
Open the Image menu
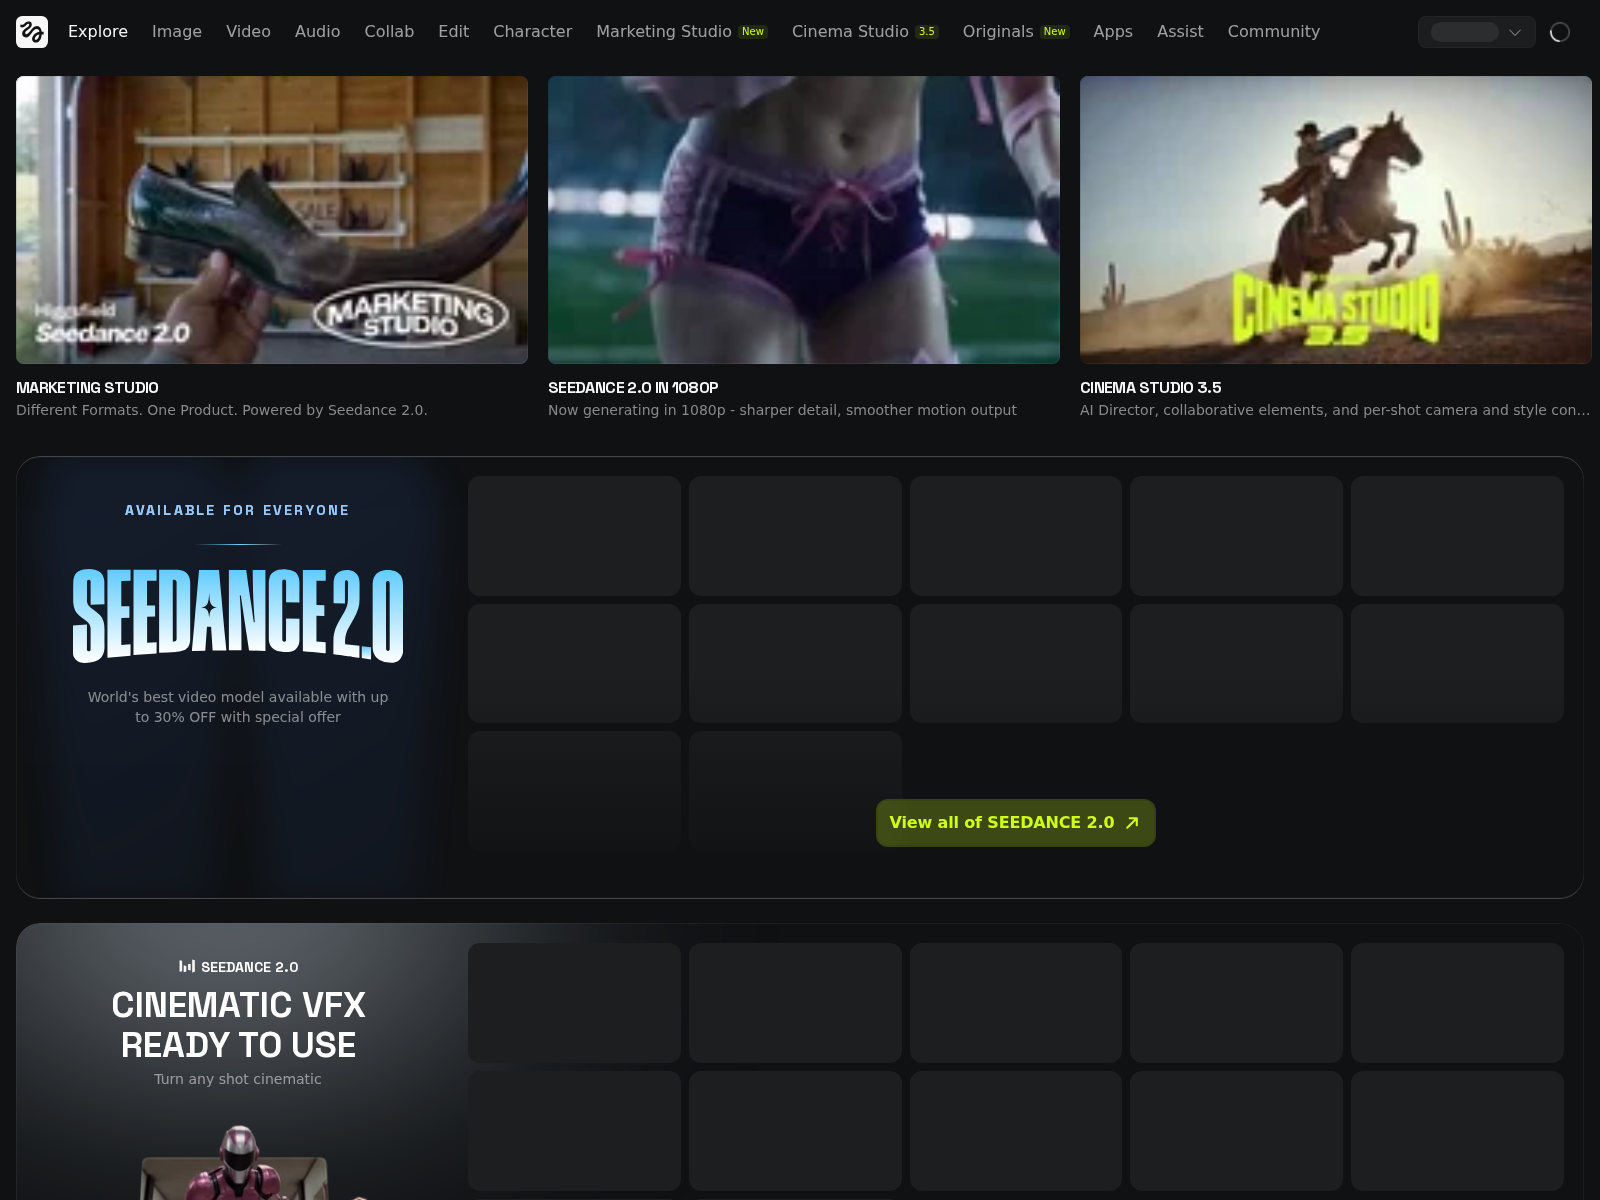[x=177, y=32]
